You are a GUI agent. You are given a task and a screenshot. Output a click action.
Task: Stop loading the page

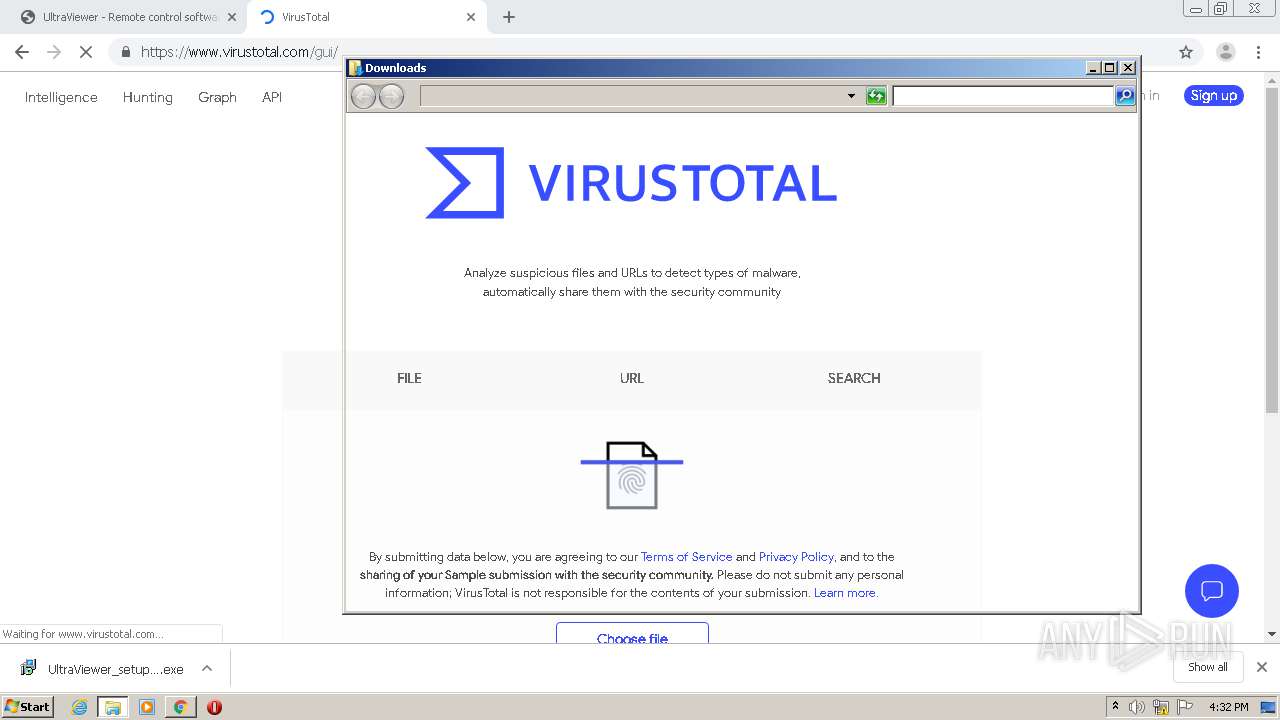pos(86,52)
